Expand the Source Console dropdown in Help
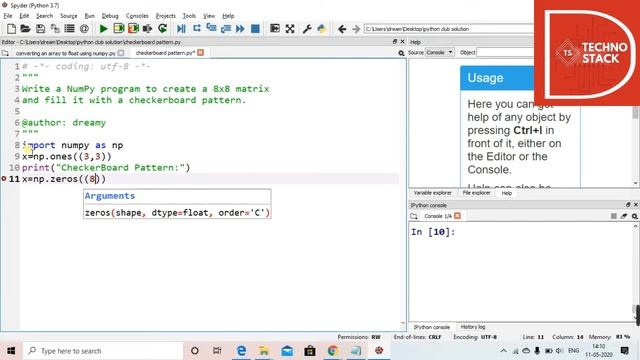The width and height of the screenshot is (640, 360). tap(440, 52)
